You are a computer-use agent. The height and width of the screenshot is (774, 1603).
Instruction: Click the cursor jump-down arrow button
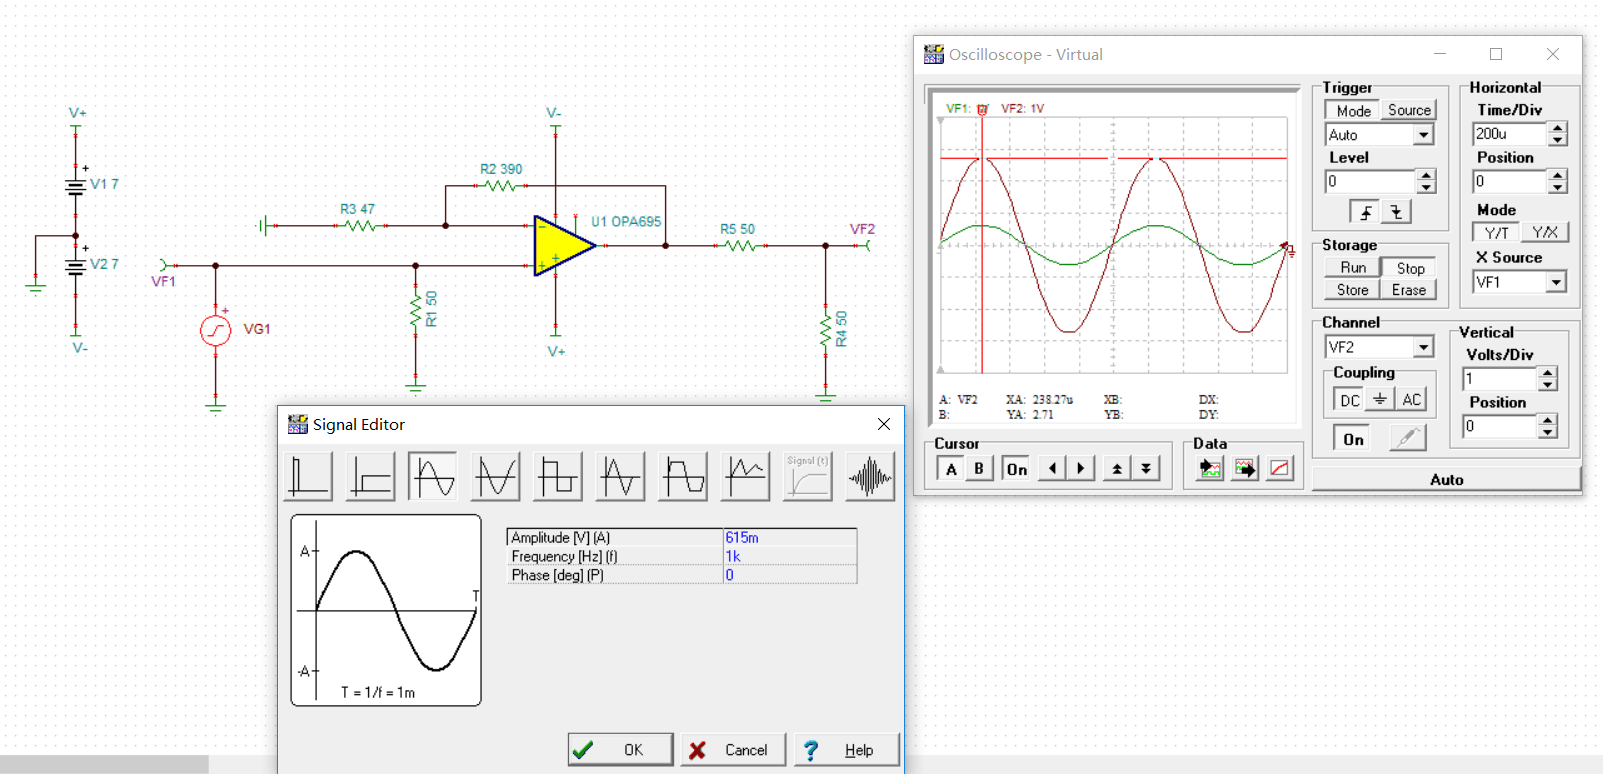1146,469
